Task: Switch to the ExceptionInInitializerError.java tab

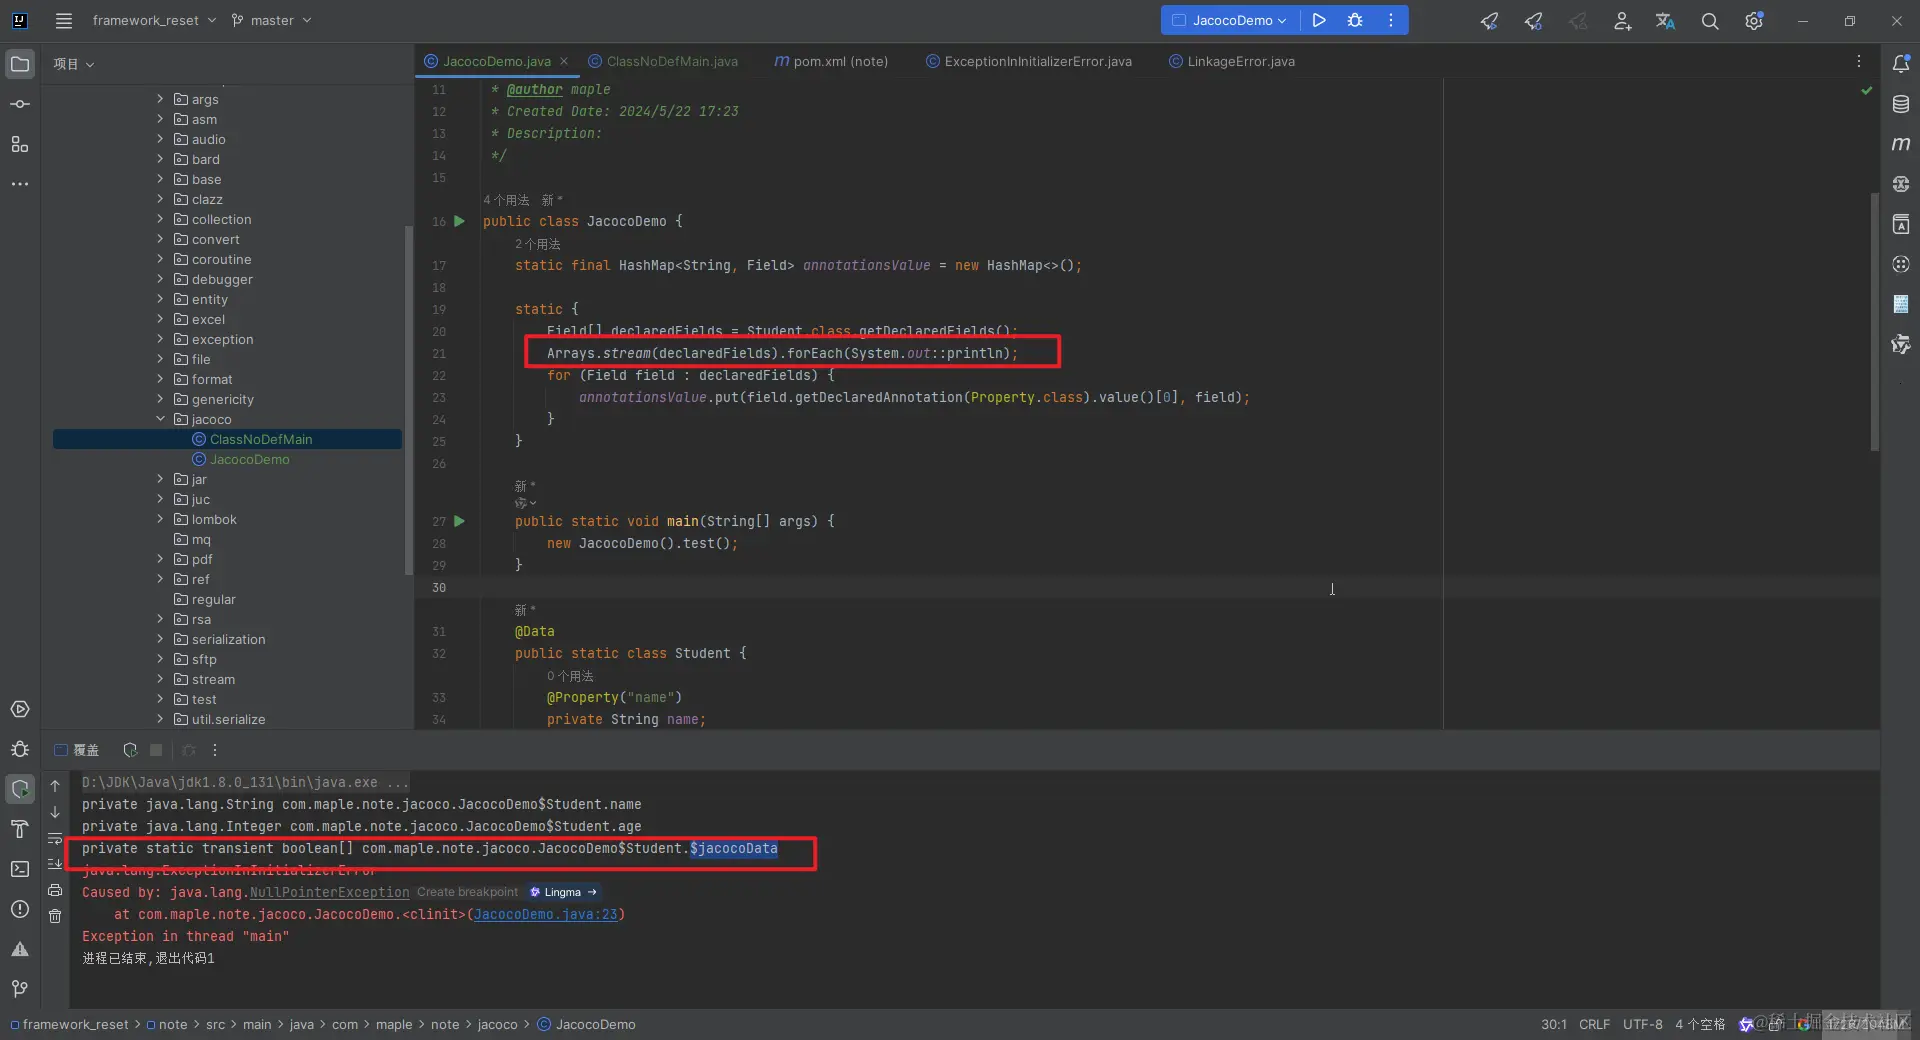Action: click(x=1029, y=61)
